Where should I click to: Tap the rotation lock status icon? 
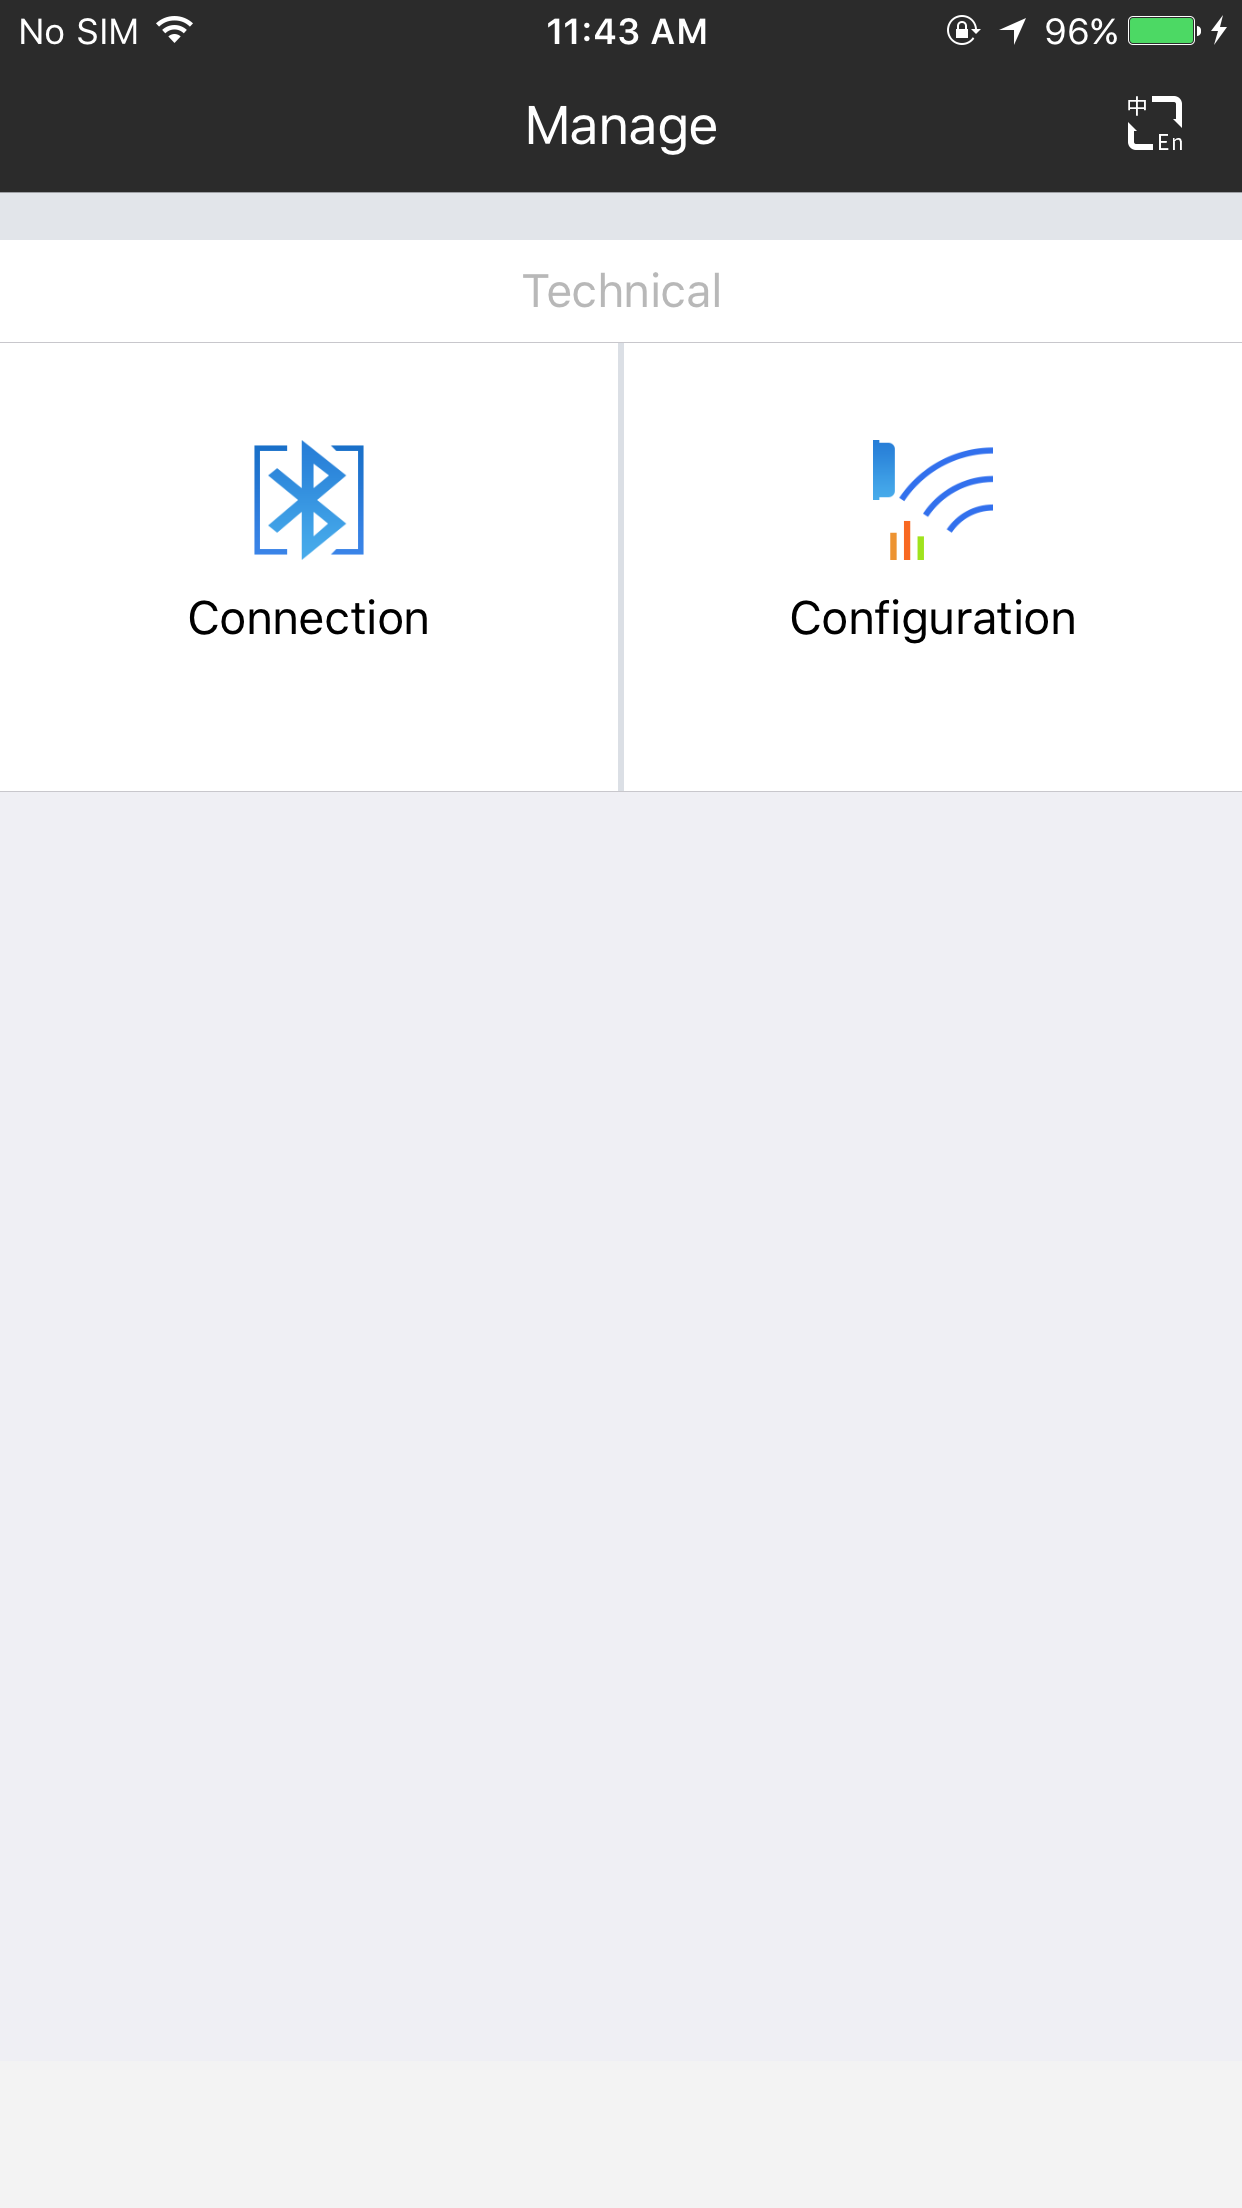962,31
